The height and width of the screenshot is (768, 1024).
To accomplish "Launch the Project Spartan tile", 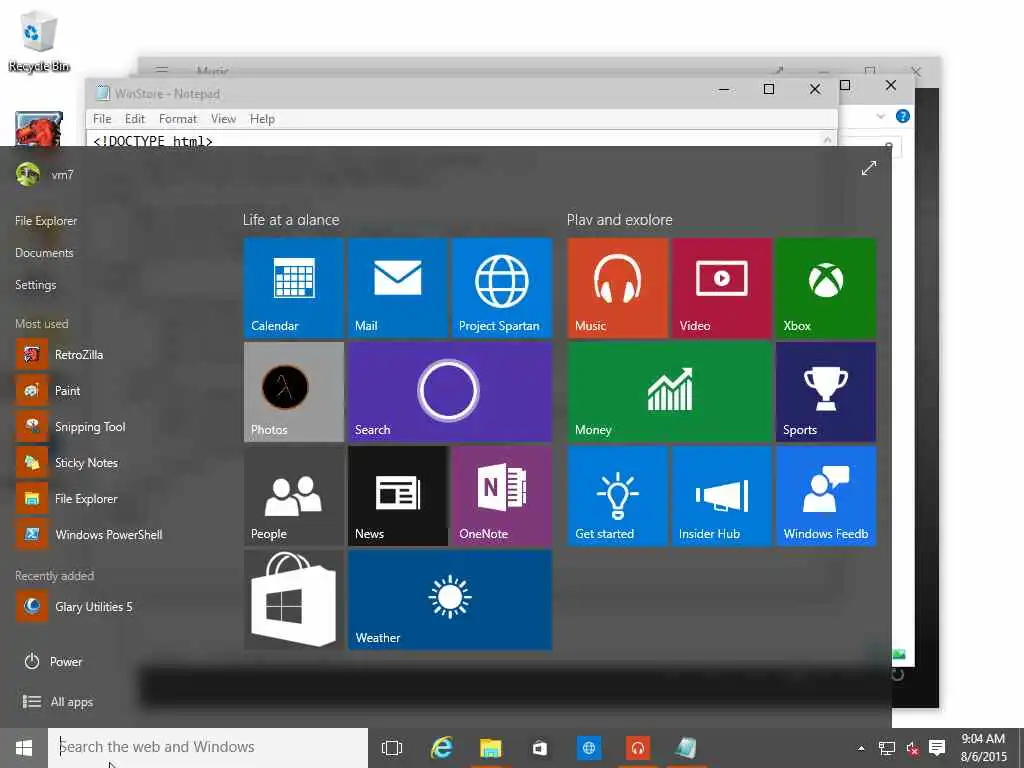I will pos(502,287).
